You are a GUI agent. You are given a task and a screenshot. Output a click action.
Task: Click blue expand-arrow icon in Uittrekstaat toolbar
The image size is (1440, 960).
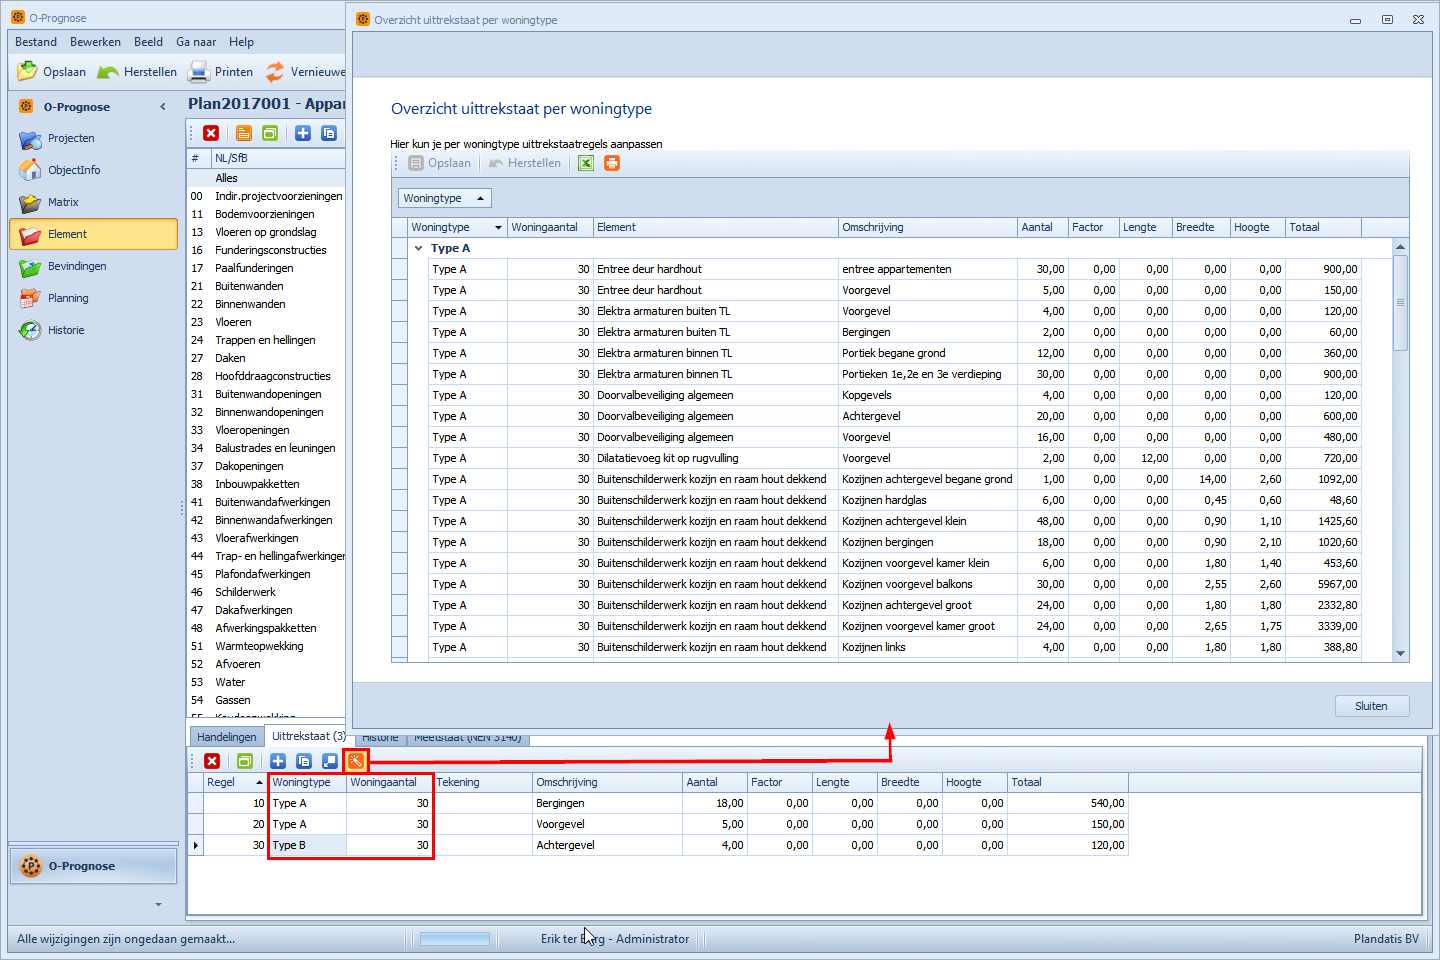[x=330, y=761]
